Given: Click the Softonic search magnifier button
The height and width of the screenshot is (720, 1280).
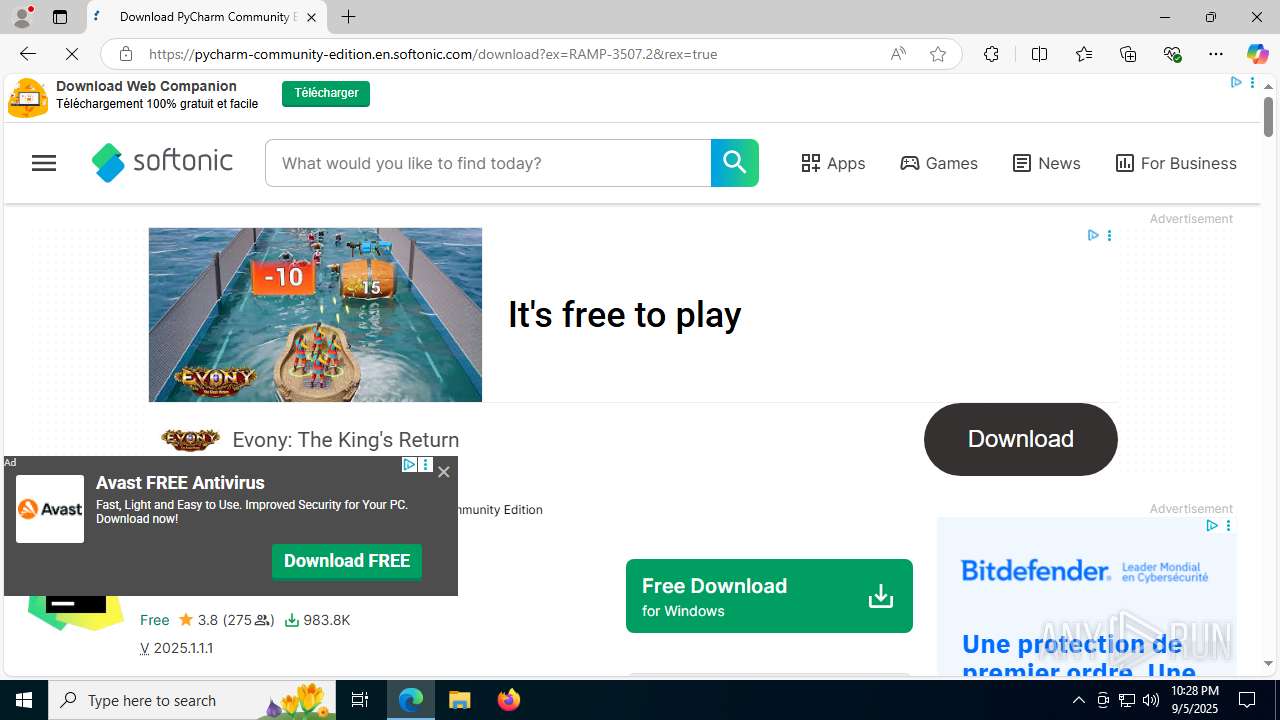Looking at the screenshot, I should (735, 163).
